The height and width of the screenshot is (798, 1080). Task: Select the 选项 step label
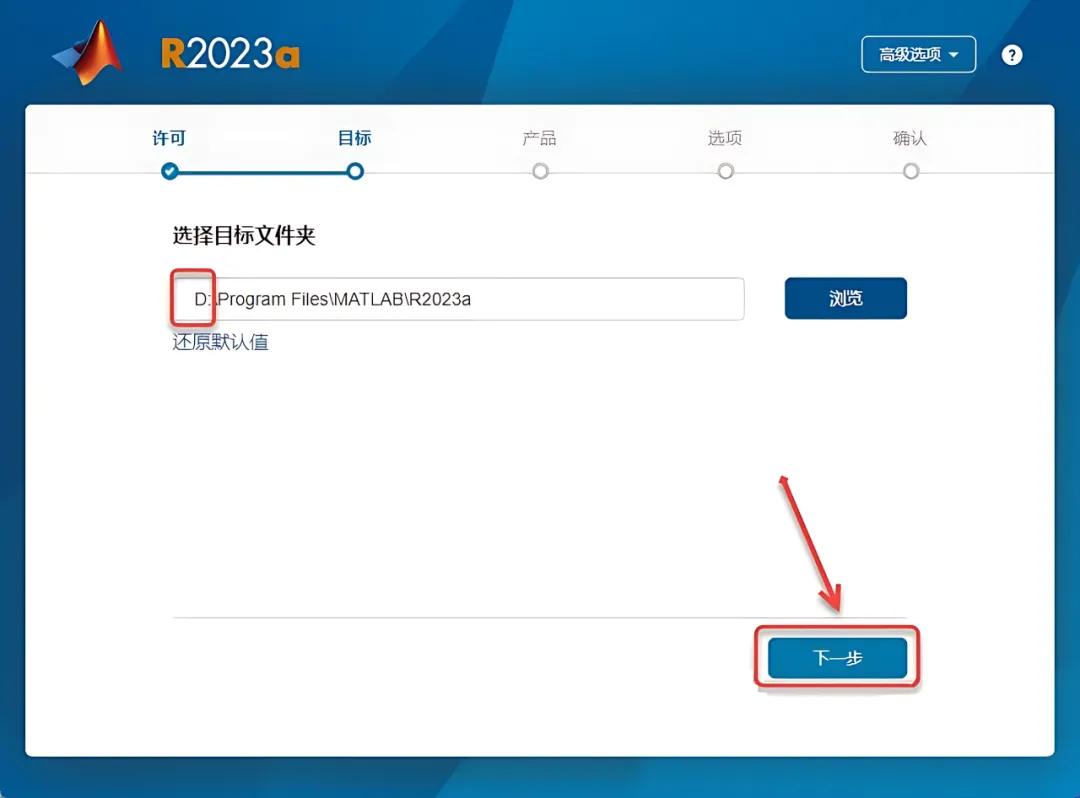(x=725, y=138)
